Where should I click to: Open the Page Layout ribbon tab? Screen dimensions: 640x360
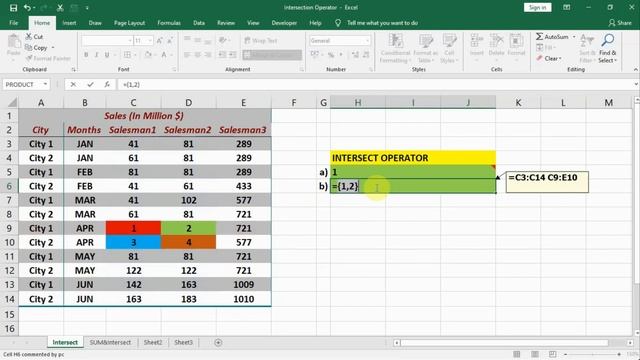pos(129,23)
